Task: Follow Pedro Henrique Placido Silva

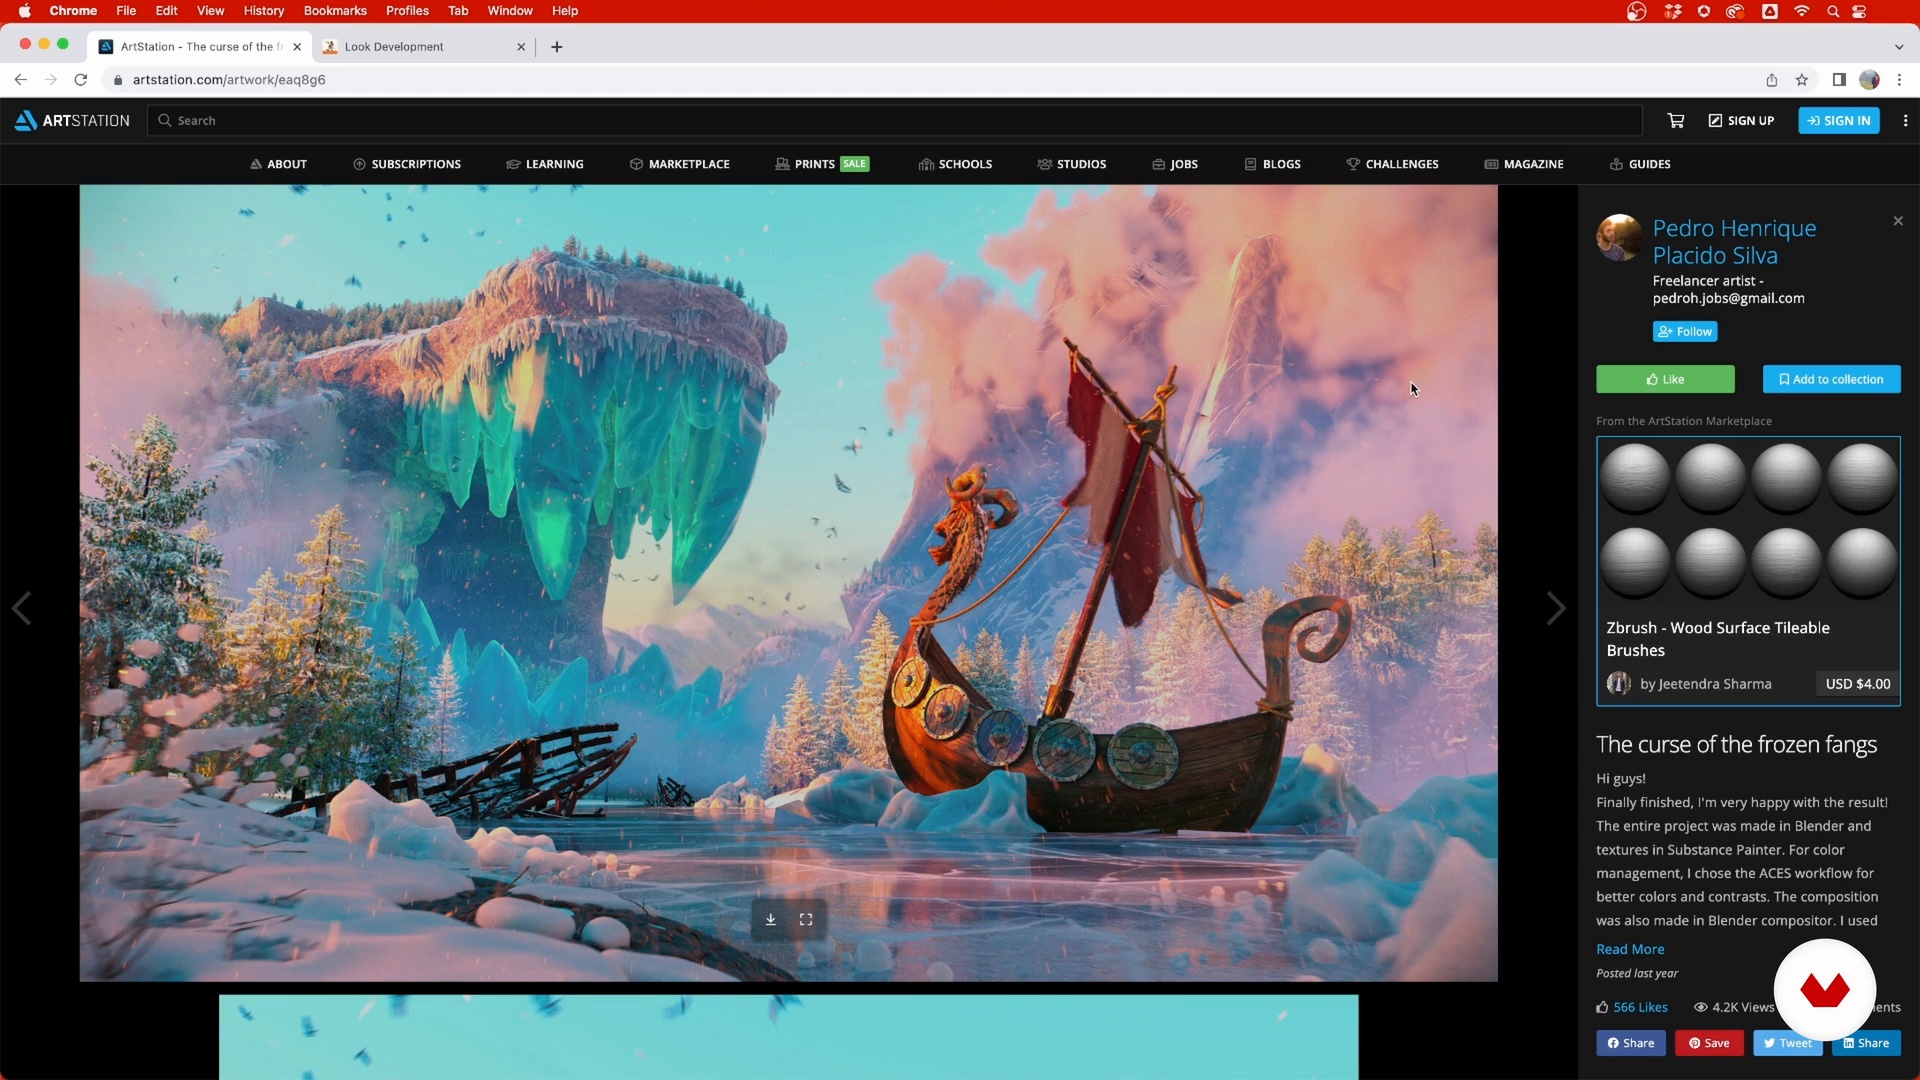Action: (1685, 331)
